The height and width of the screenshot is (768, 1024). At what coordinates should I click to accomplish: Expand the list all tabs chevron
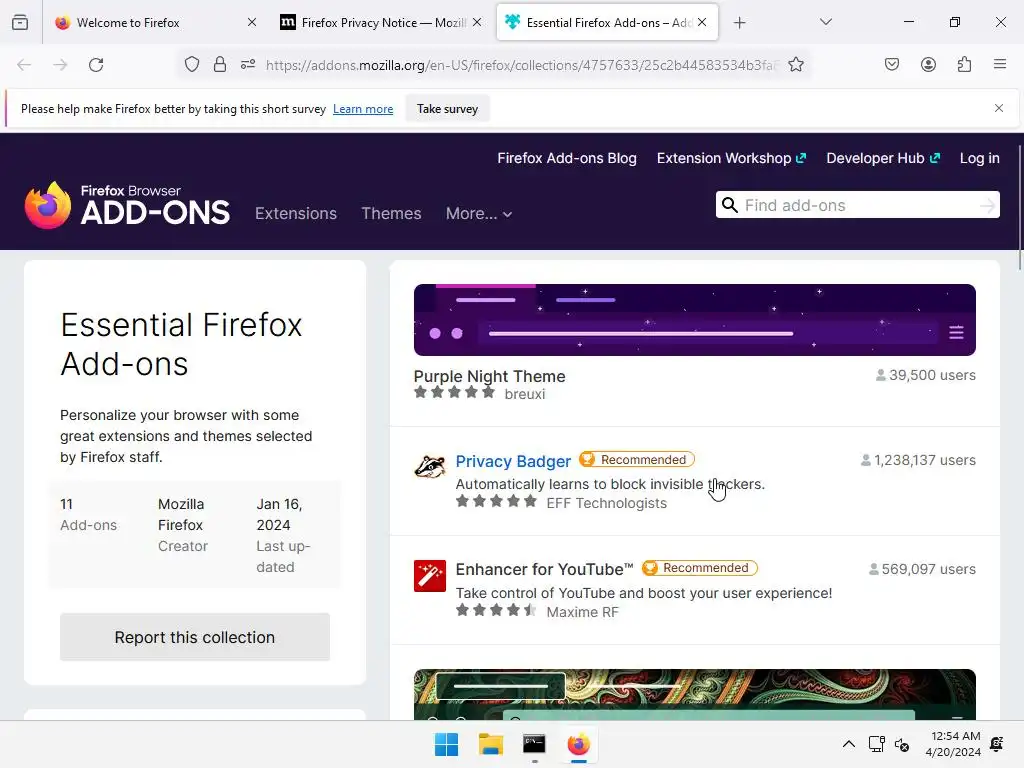[x=825, y=22]
